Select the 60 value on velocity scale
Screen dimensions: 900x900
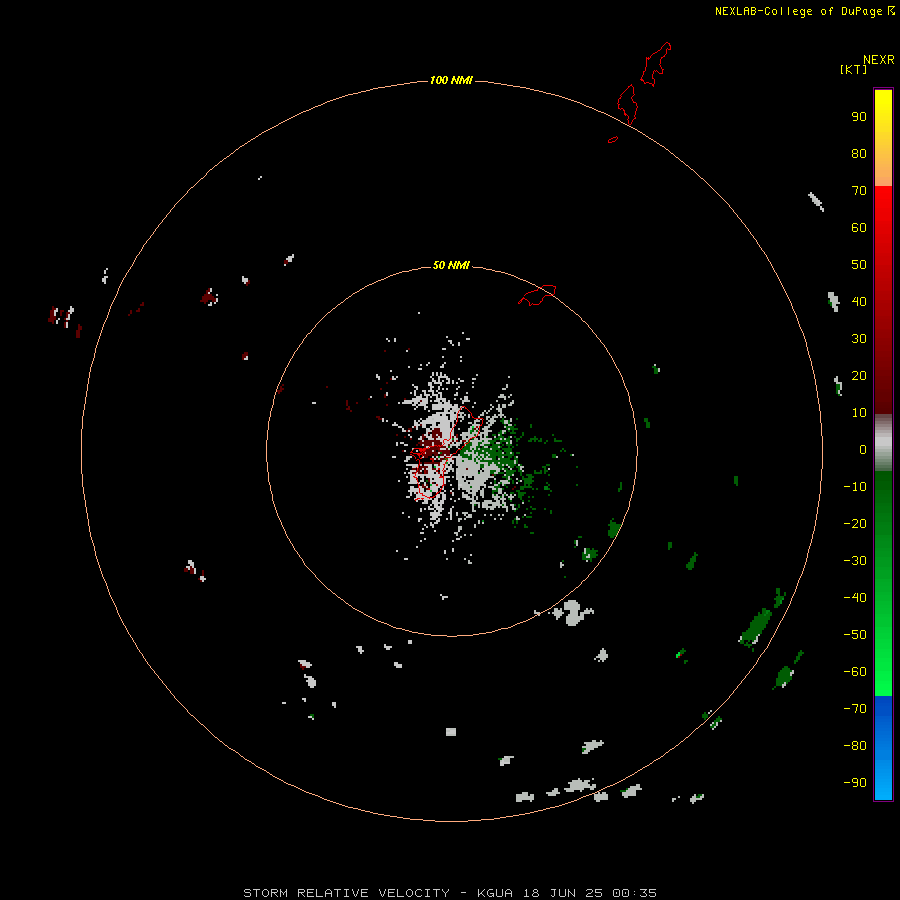tap(859, 227)
